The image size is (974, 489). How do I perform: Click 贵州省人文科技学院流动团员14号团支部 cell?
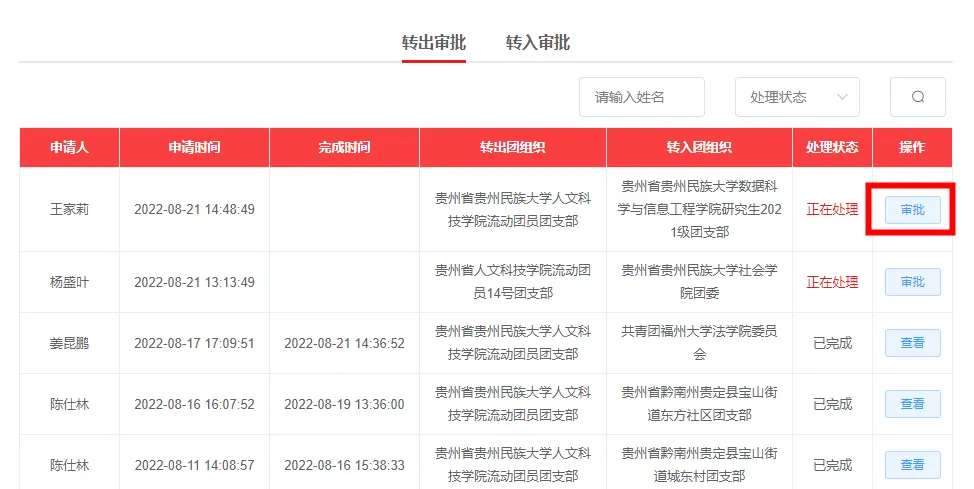[512, 282]
